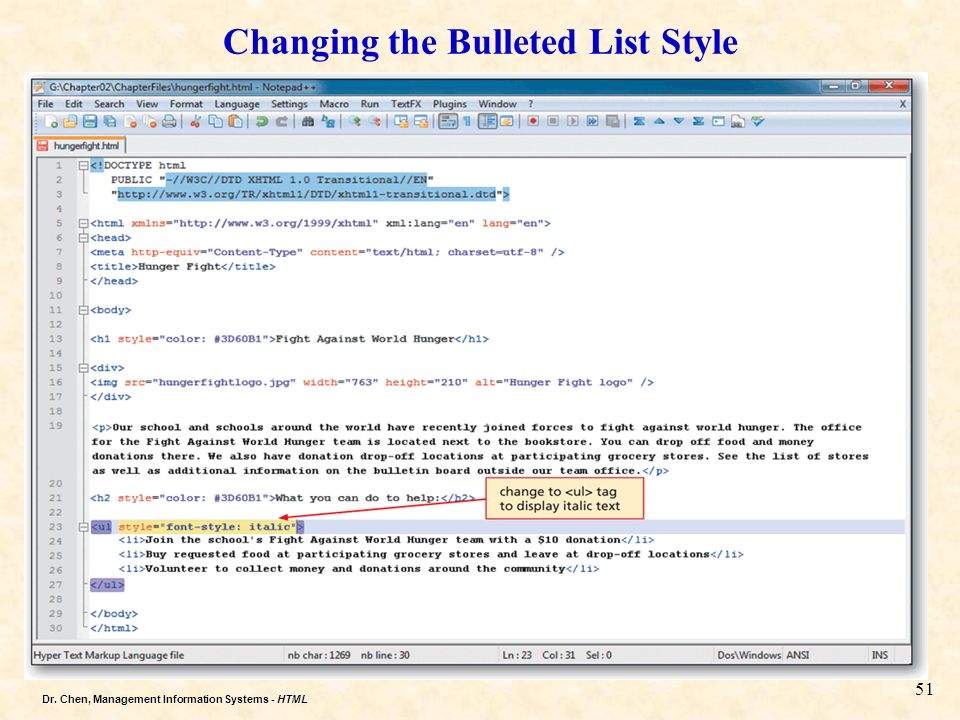Viewport: 960px width, 720px height.
Task: Collapse the div fold marker on line 15
Action: pyautogui.click(x=83, y=368)
